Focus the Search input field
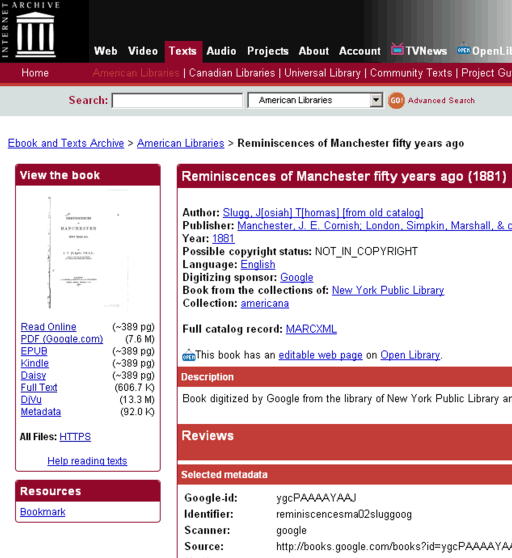512x558 pixels. click(x=177, y=100)
